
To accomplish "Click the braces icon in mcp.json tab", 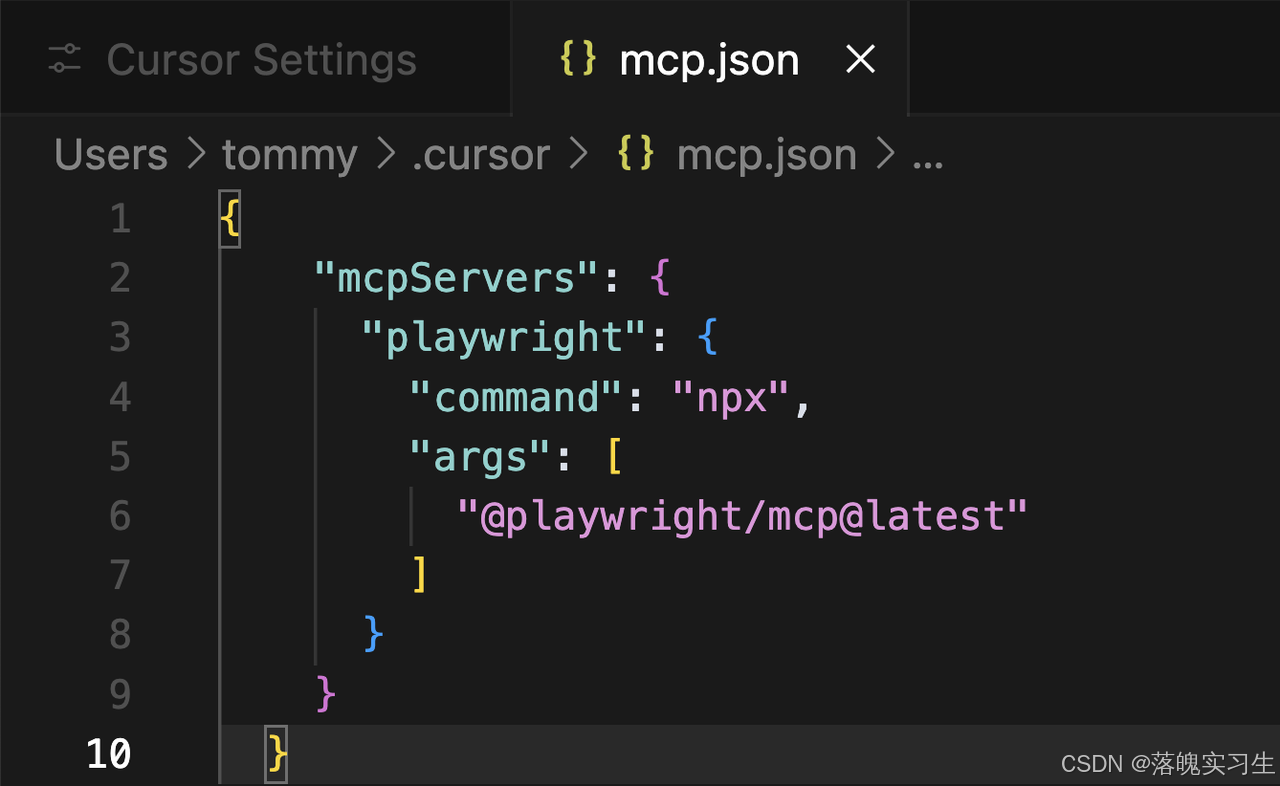I will click(578, 58).
